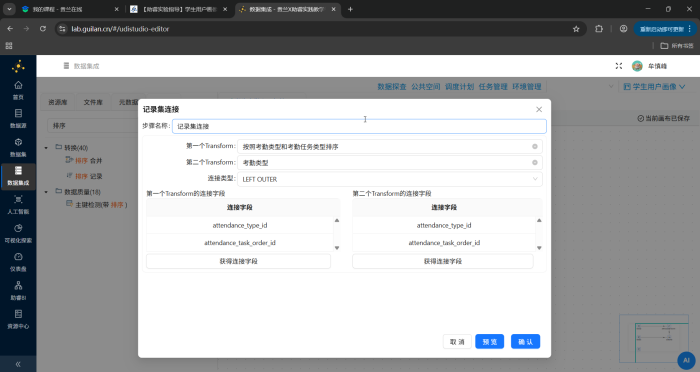
Task: Click the 排序 search box in left panel
Action: coord(92,125)
